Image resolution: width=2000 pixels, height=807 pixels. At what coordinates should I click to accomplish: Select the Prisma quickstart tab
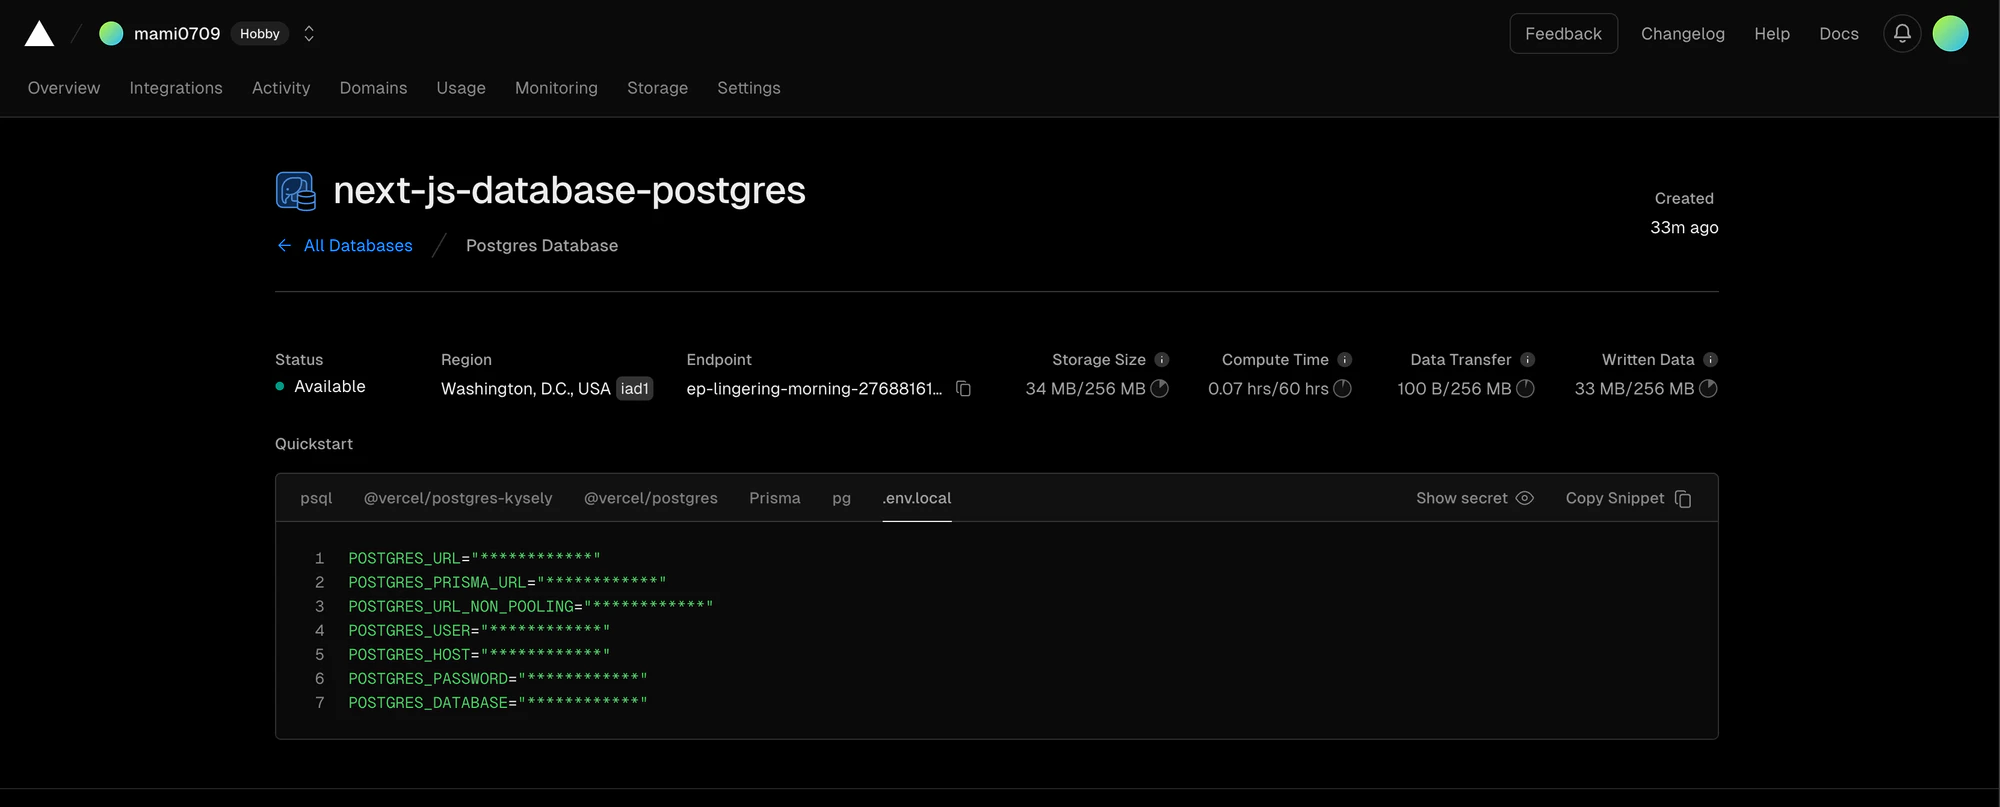[x=775, y=498]
